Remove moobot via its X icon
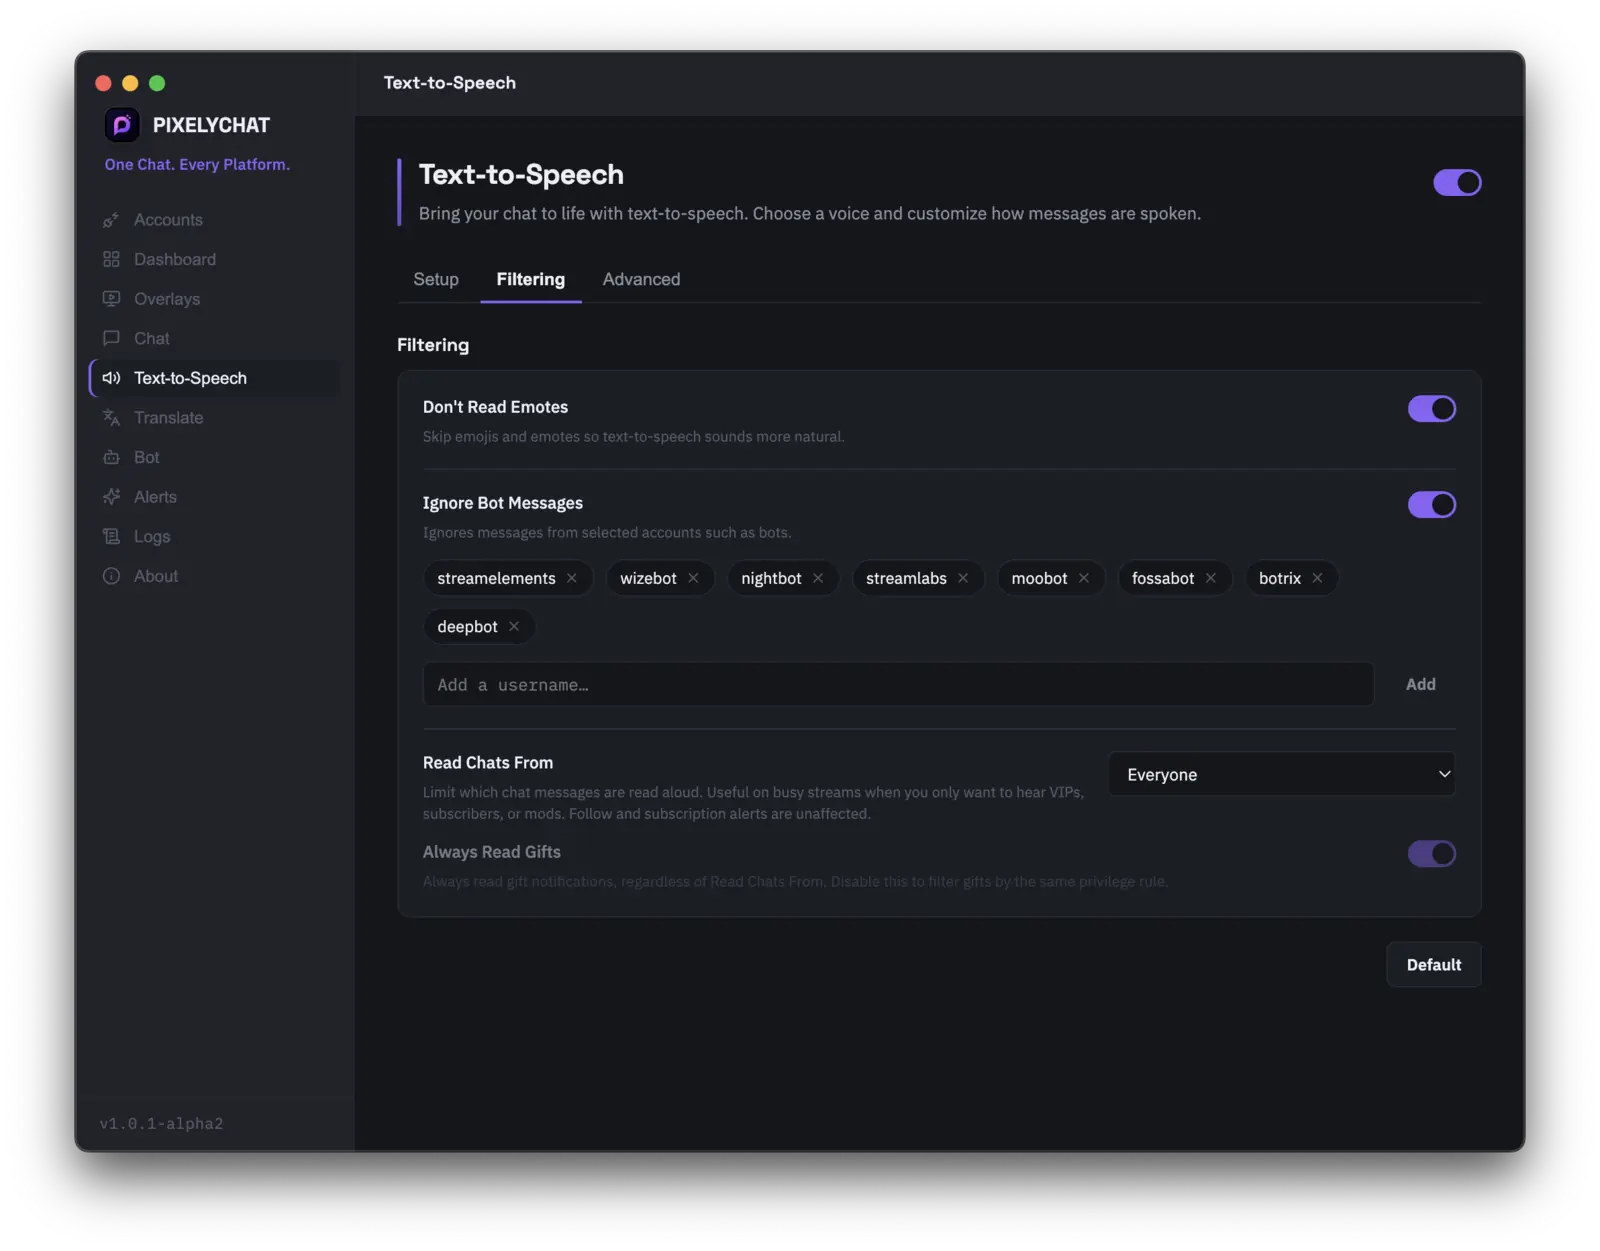This screenshot has width=1600, height=1251. click(1084, 578)
